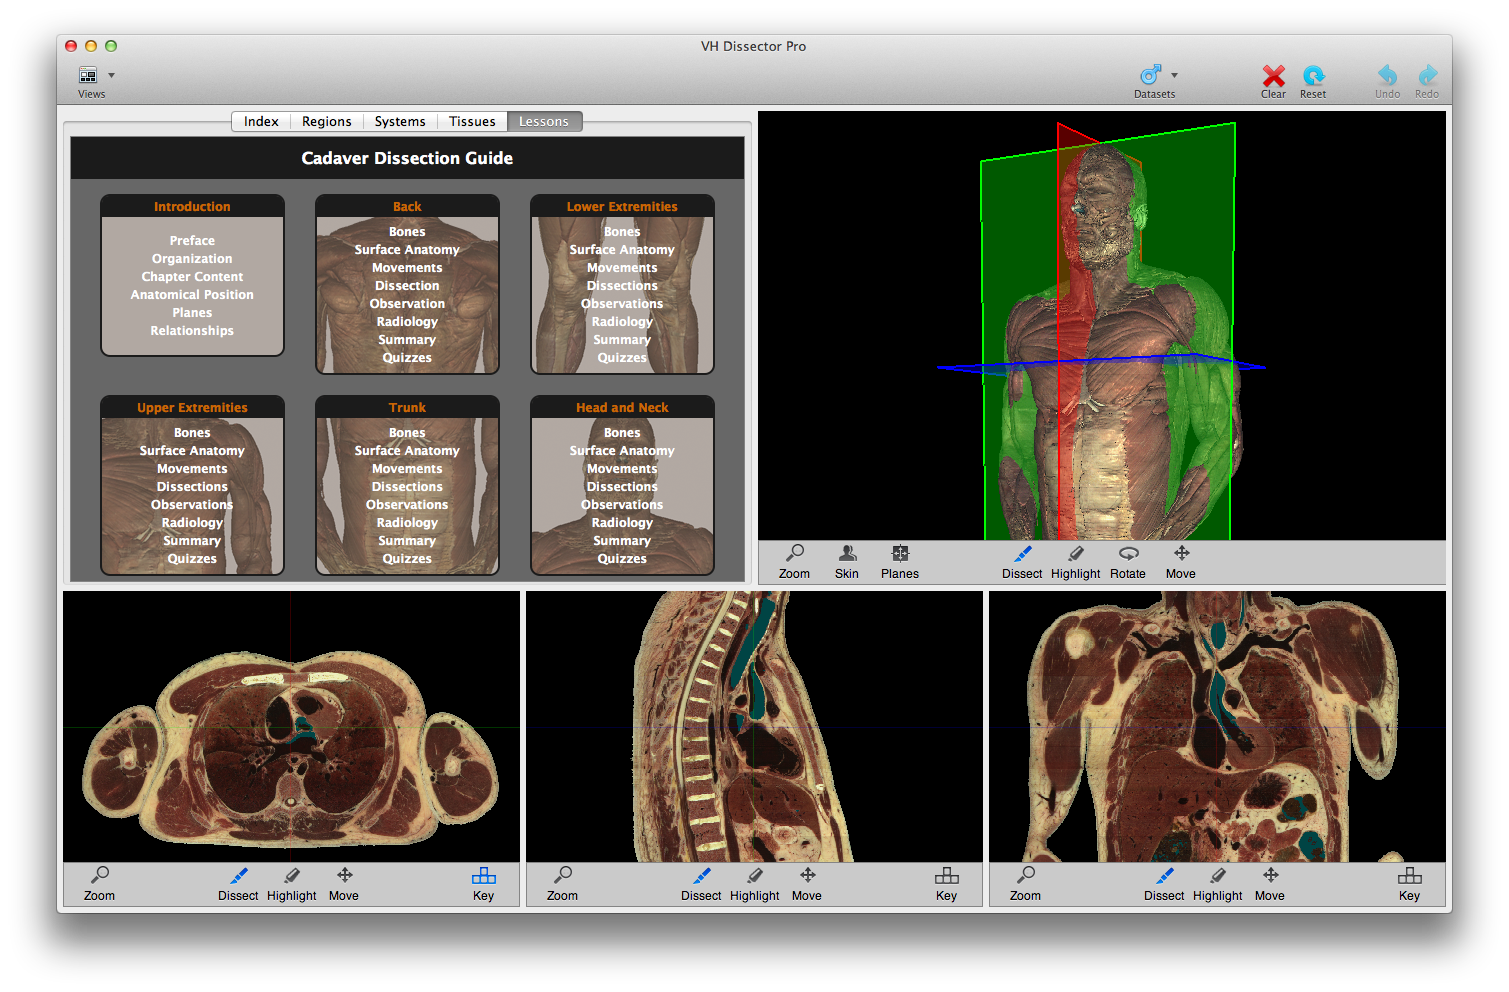
Task: Click the Redo arrow
Action: click(x=1427, y=75)
